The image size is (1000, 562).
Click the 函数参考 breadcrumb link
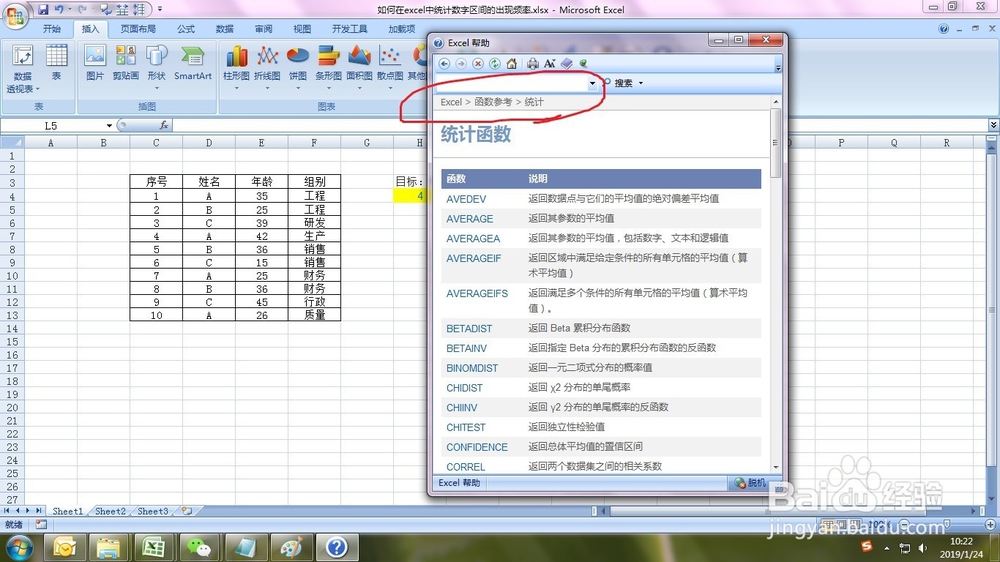[x=493, y=102]
